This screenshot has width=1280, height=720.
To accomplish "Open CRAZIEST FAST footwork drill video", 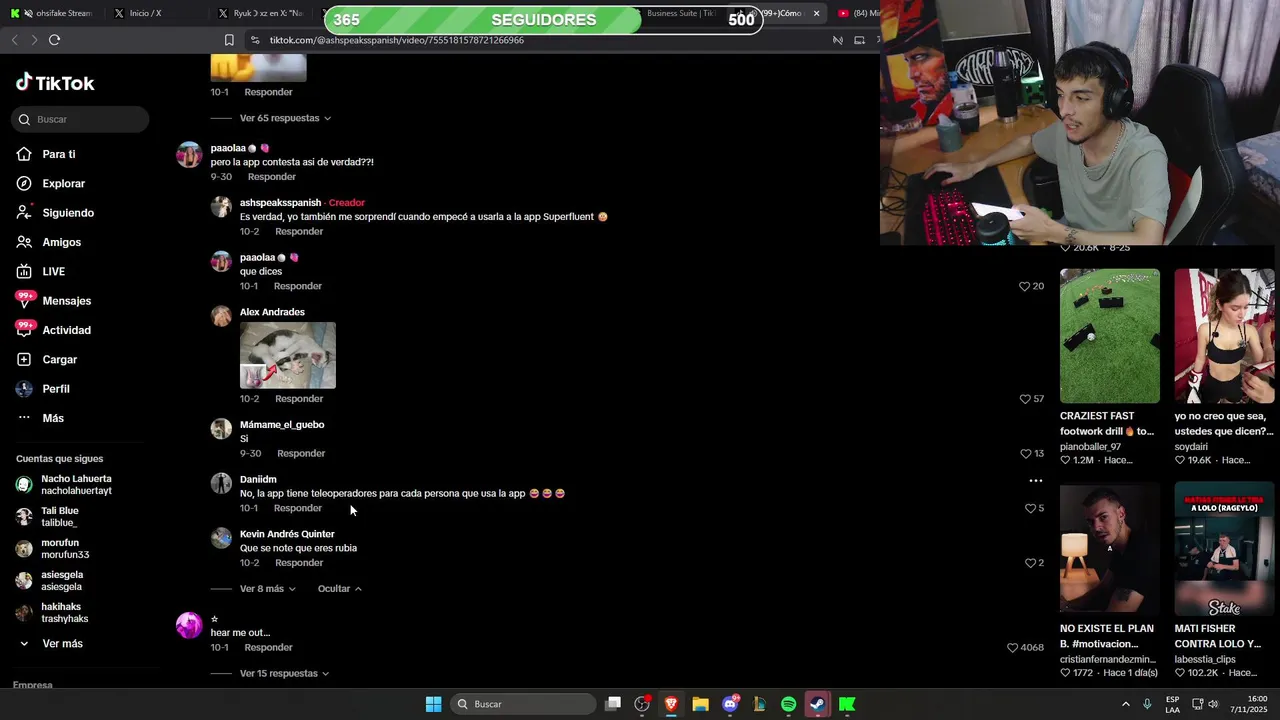I will [x=1110, y=336].
